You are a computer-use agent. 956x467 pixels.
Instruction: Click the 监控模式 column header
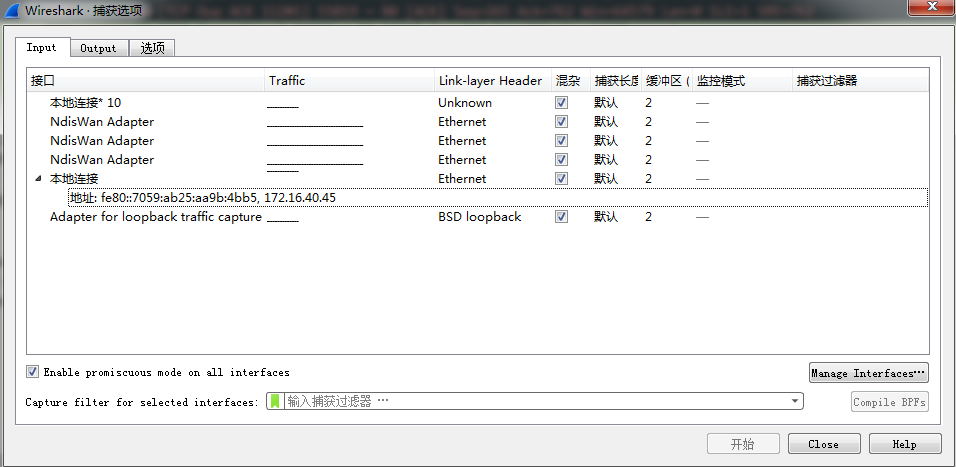(x=742, y=80)
